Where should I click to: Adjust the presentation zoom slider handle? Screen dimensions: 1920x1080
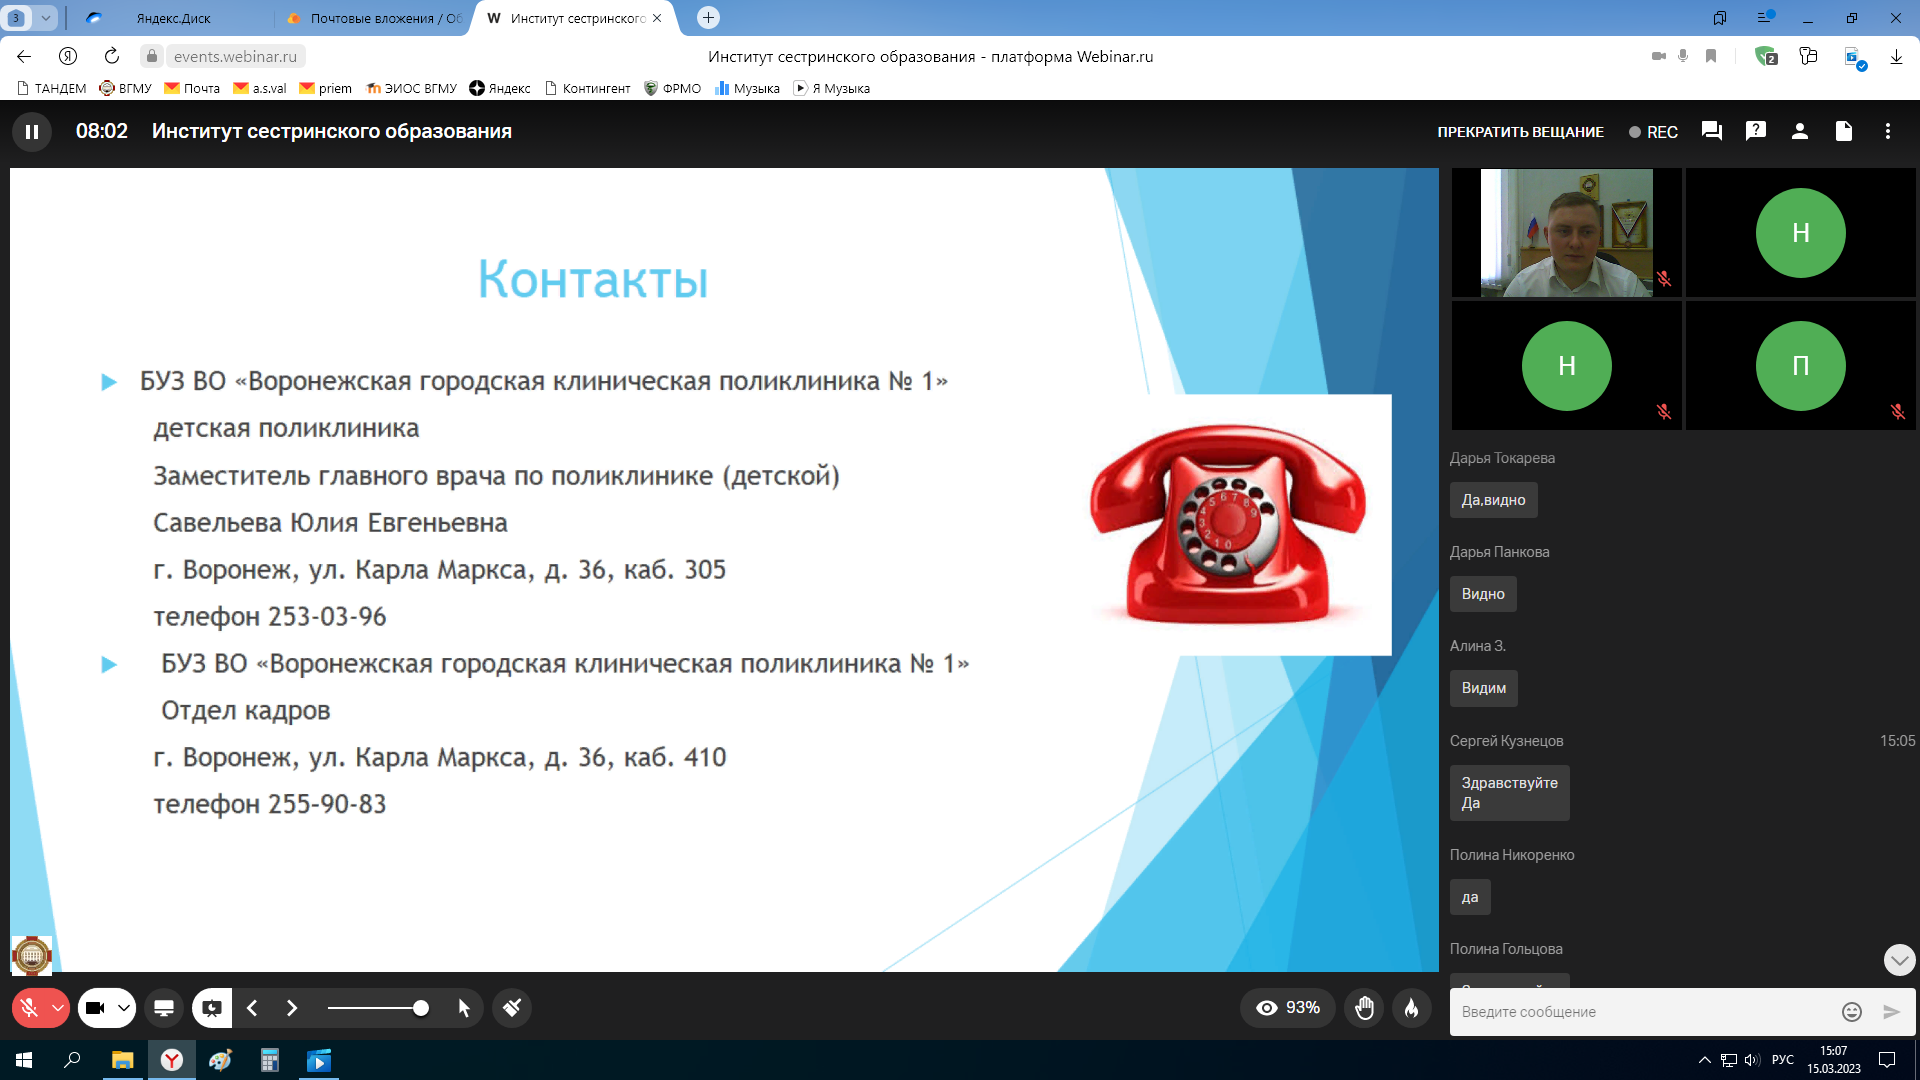[421, 1008]
